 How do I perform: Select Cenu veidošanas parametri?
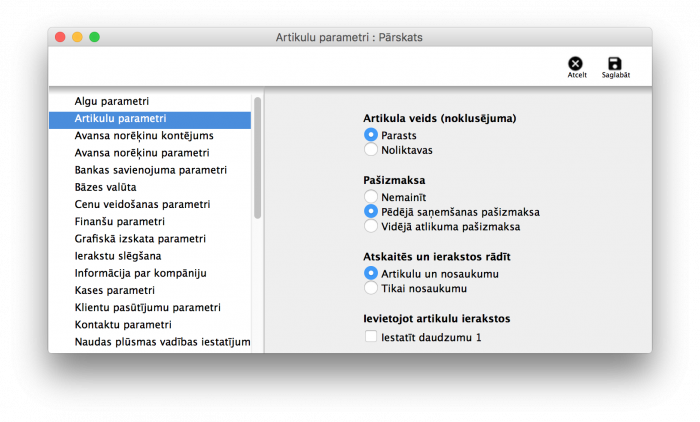pyautogui.click(x=142, y=204)
